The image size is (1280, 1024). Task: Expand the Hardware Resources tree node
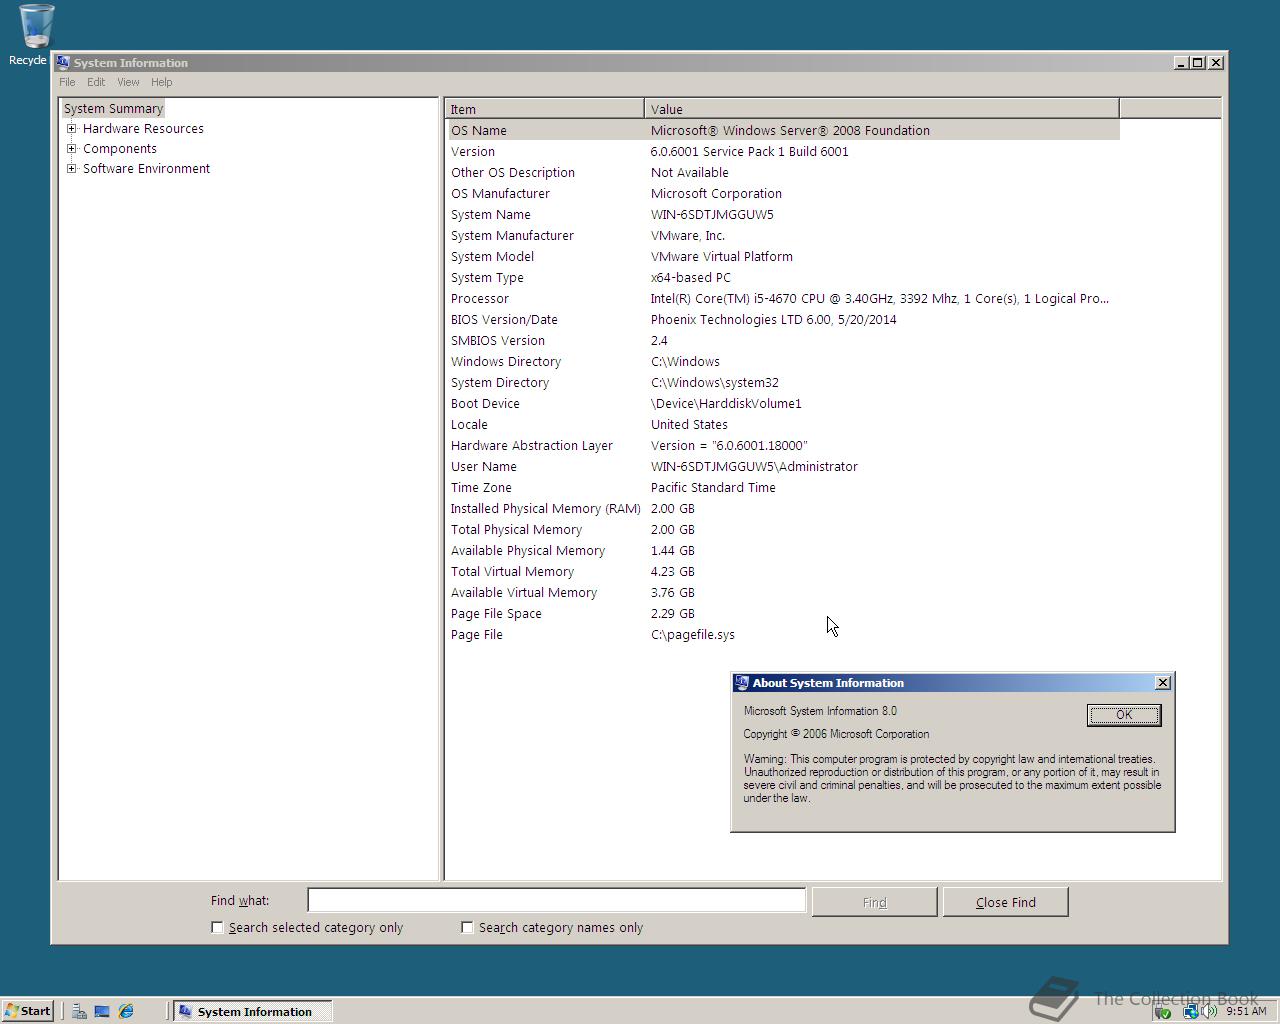pyautogui.click(x=71, y=128)
